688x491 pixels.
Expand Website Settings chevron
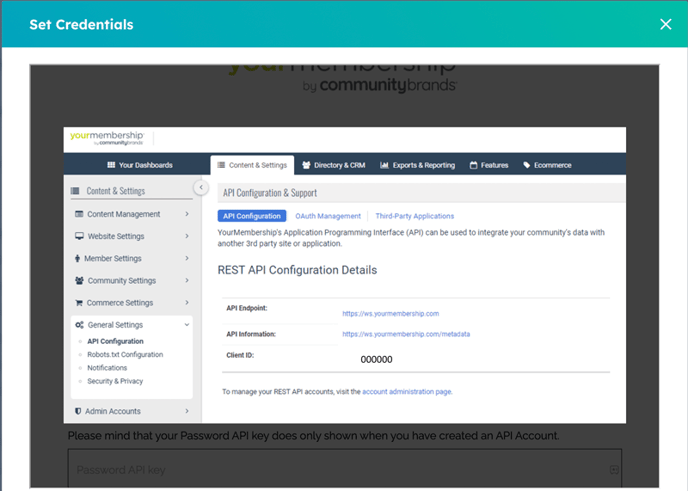point(187,236)
